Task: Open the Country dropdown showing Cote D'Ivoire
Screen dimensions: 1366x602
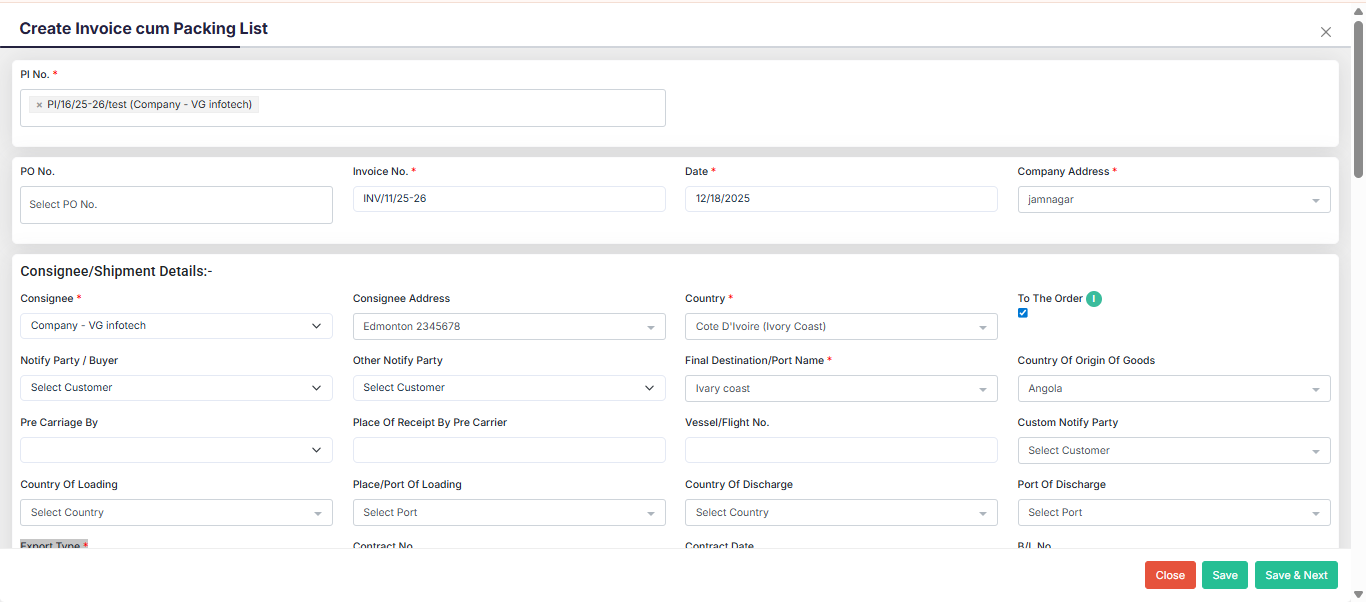Action: [840, 327]
